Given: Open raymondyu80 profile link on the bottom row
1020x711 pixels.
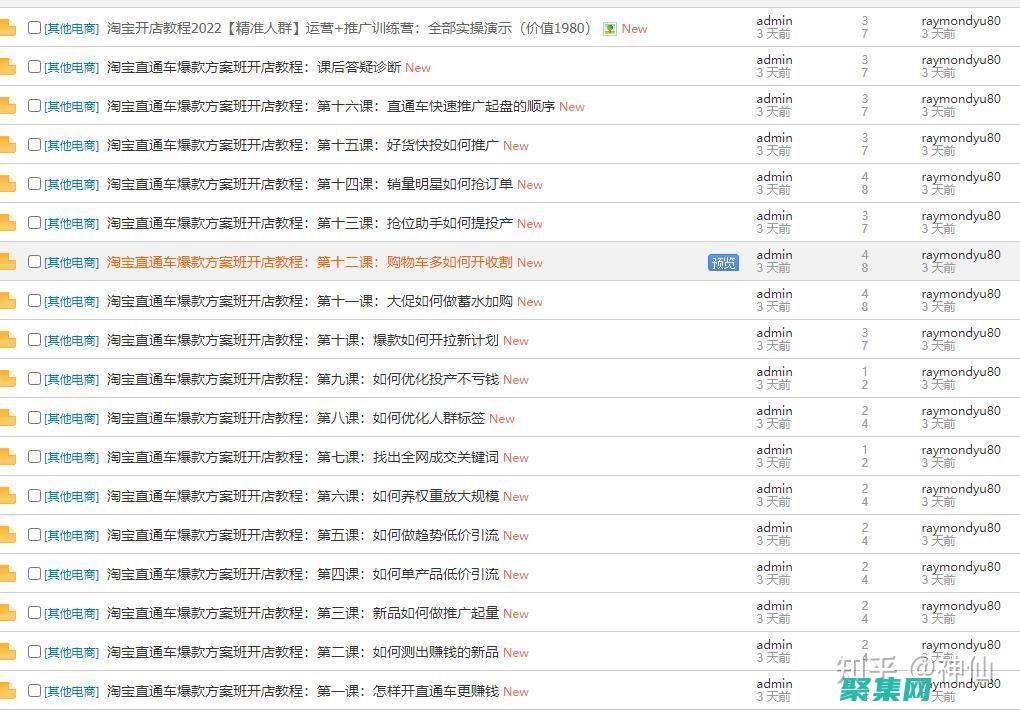Looking at the screenshot, I should click(x=960, y=684).
